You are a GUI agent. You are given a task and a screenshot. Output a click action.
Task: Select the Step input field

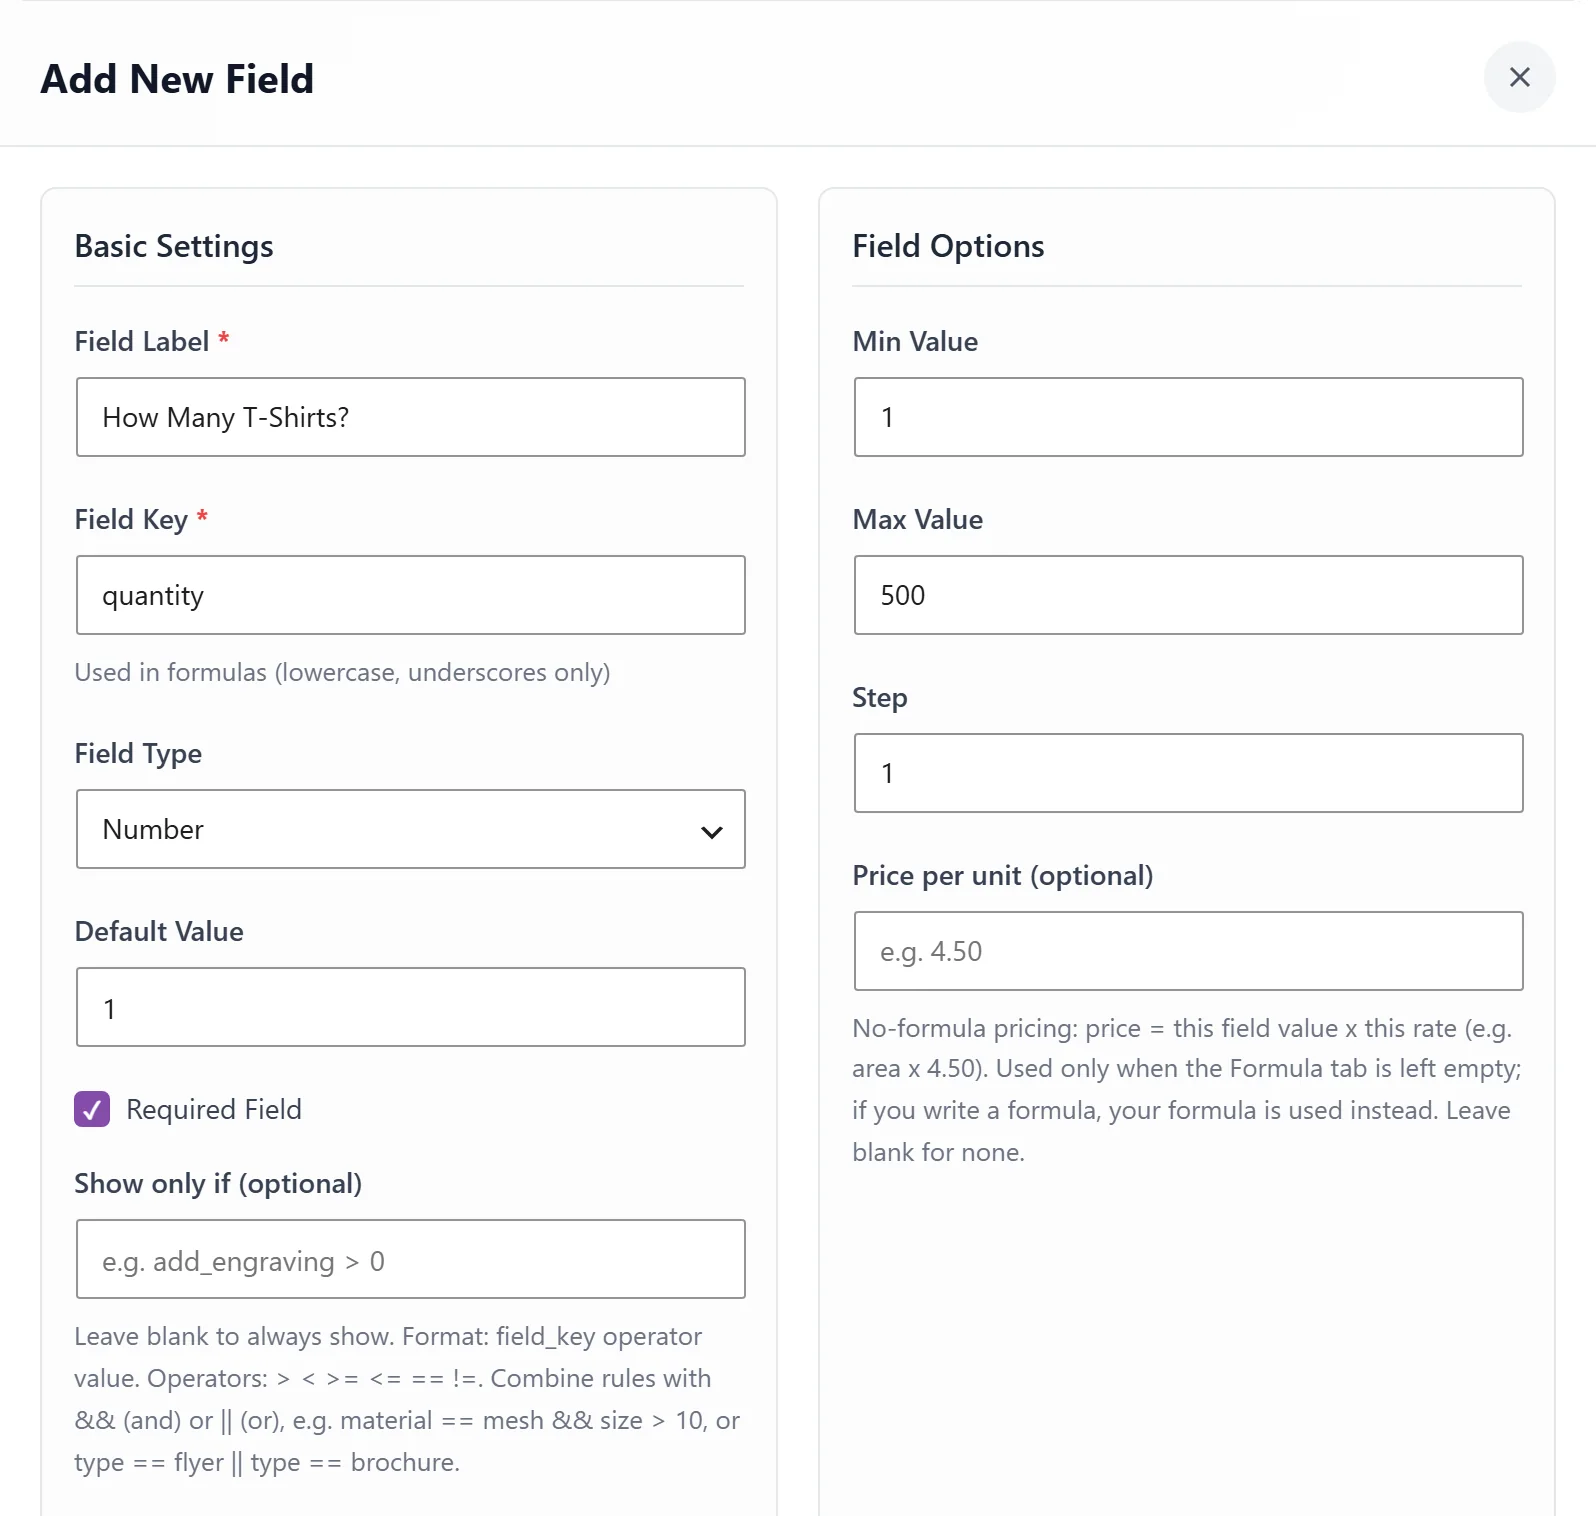[x=1189, y=773]
